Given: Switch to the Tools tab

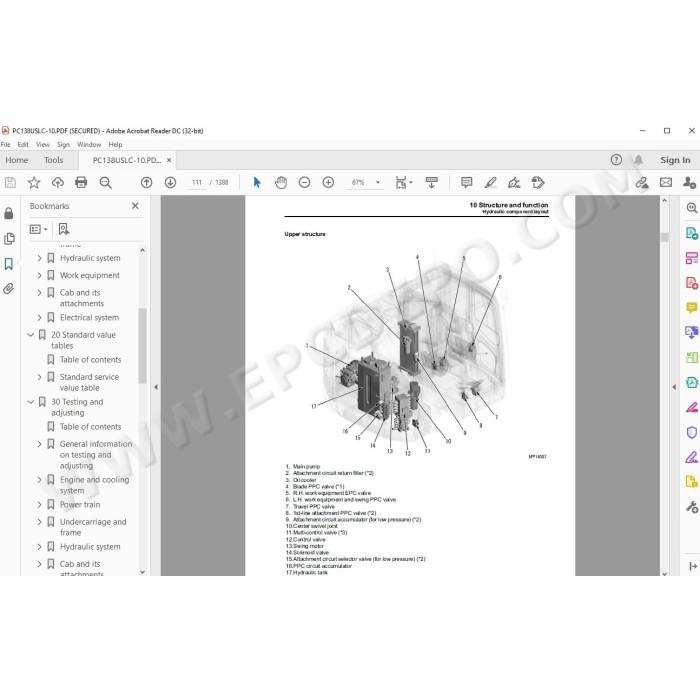Looking at the screenshot, I should [54, 160].
